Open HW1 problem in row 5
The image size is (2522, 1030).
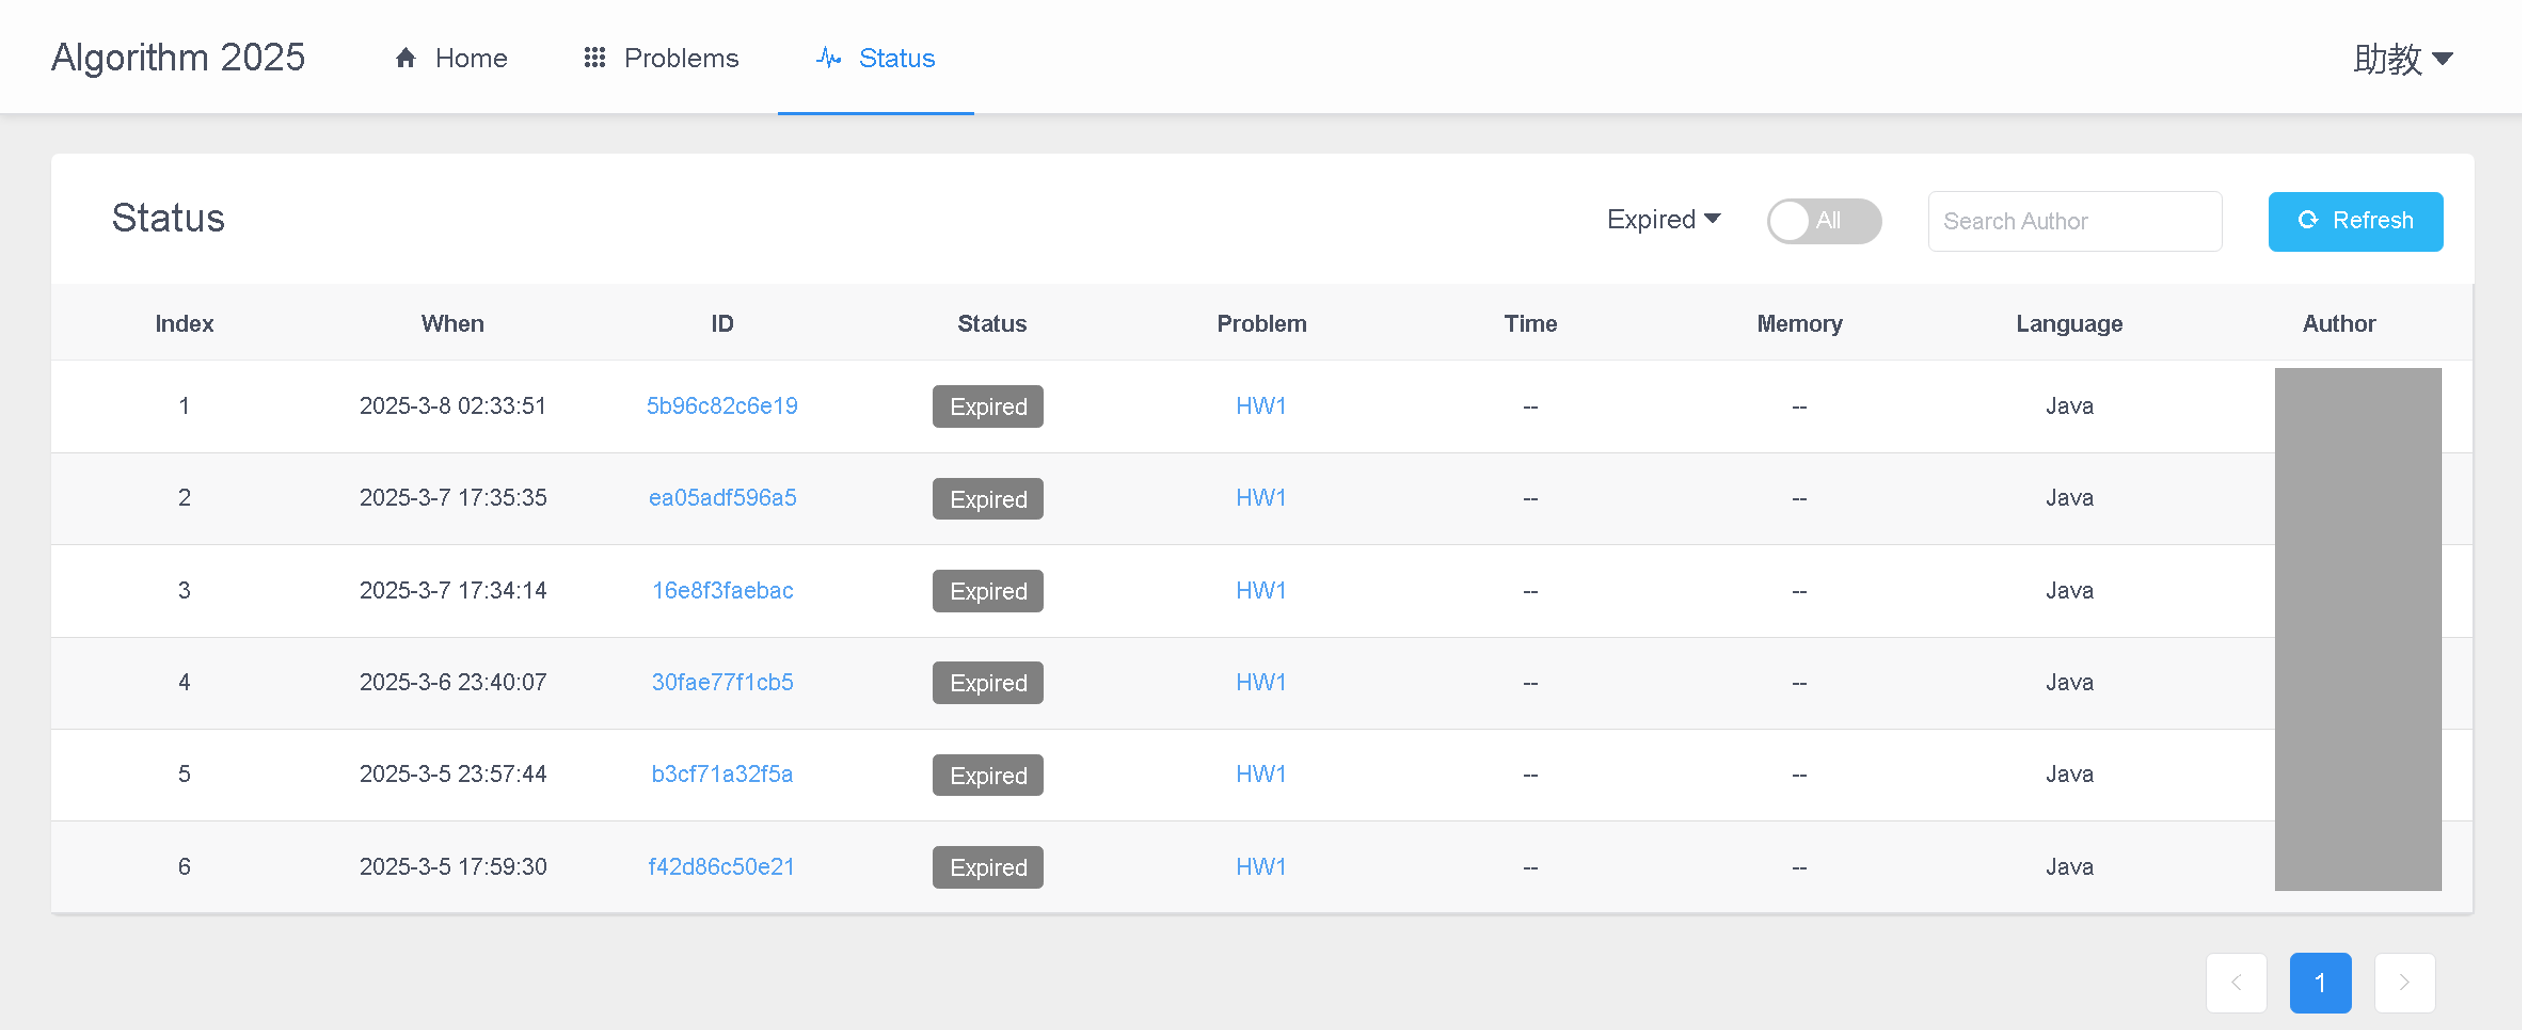[x=1261, y=774]
